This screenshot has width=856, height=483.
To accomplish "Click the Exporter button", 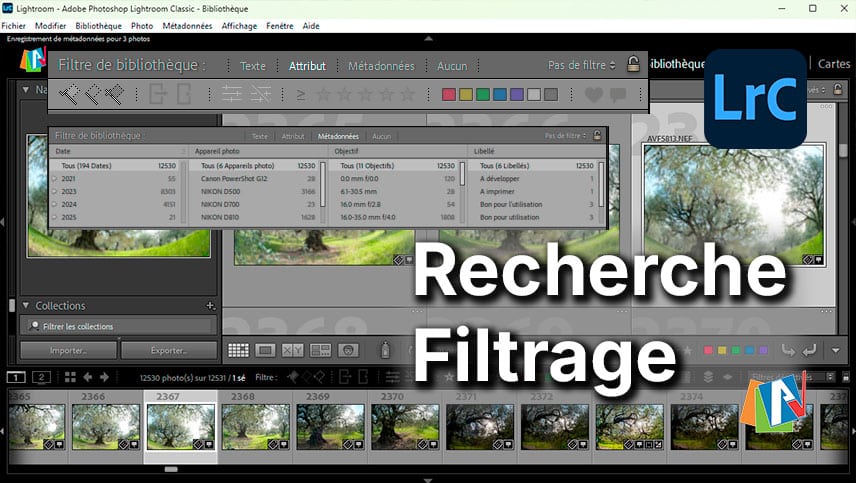I will pyautogui.click(x=169, y=351).
